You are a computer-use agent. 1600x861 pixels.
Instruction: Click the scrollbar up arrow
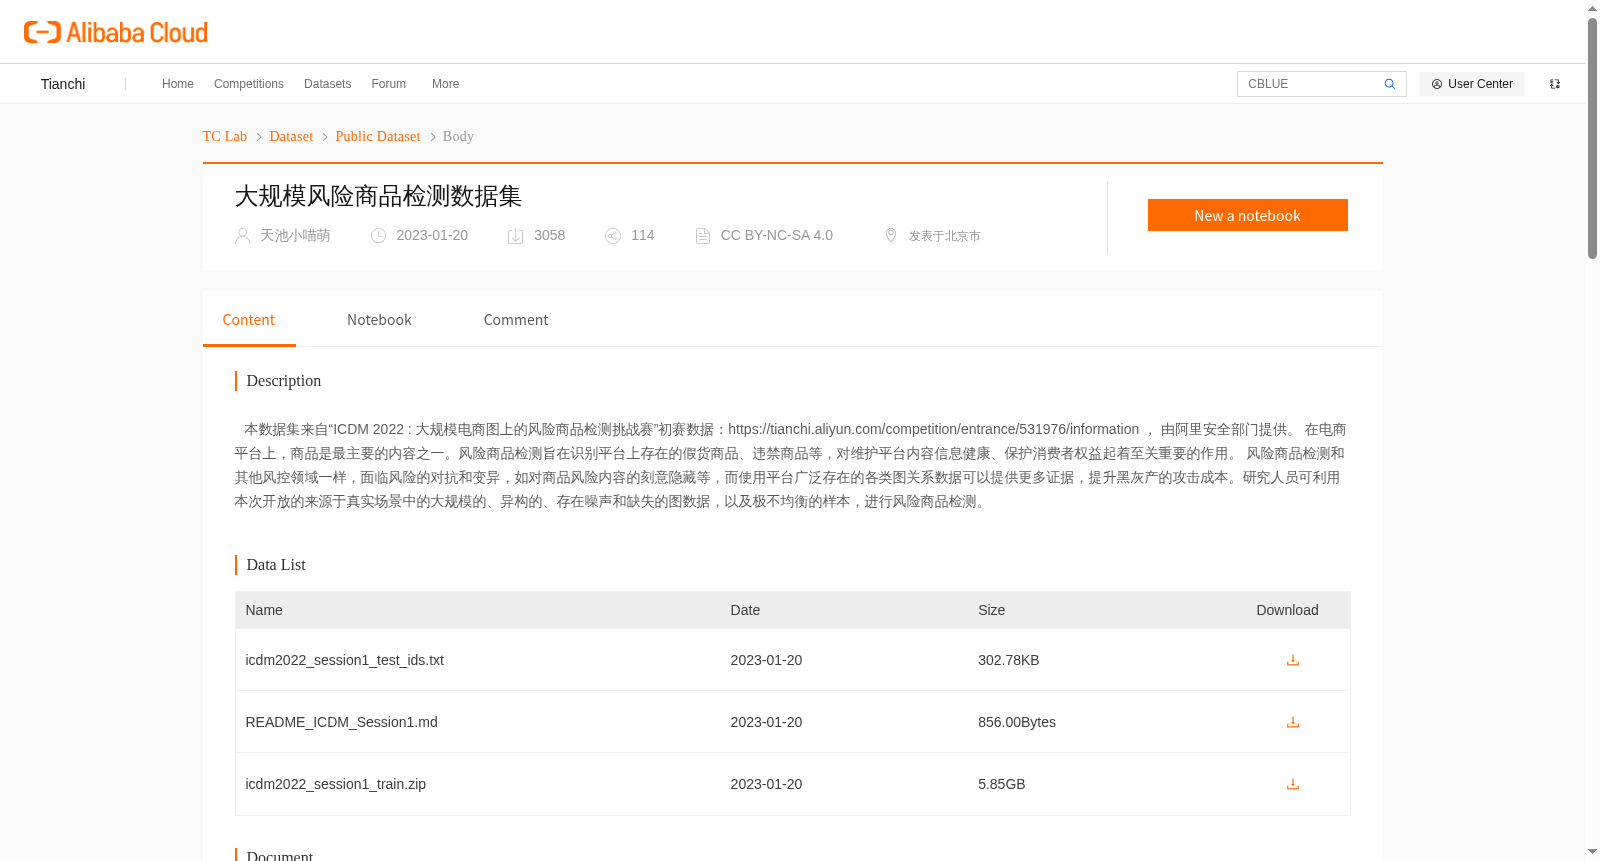[1593, 8]
